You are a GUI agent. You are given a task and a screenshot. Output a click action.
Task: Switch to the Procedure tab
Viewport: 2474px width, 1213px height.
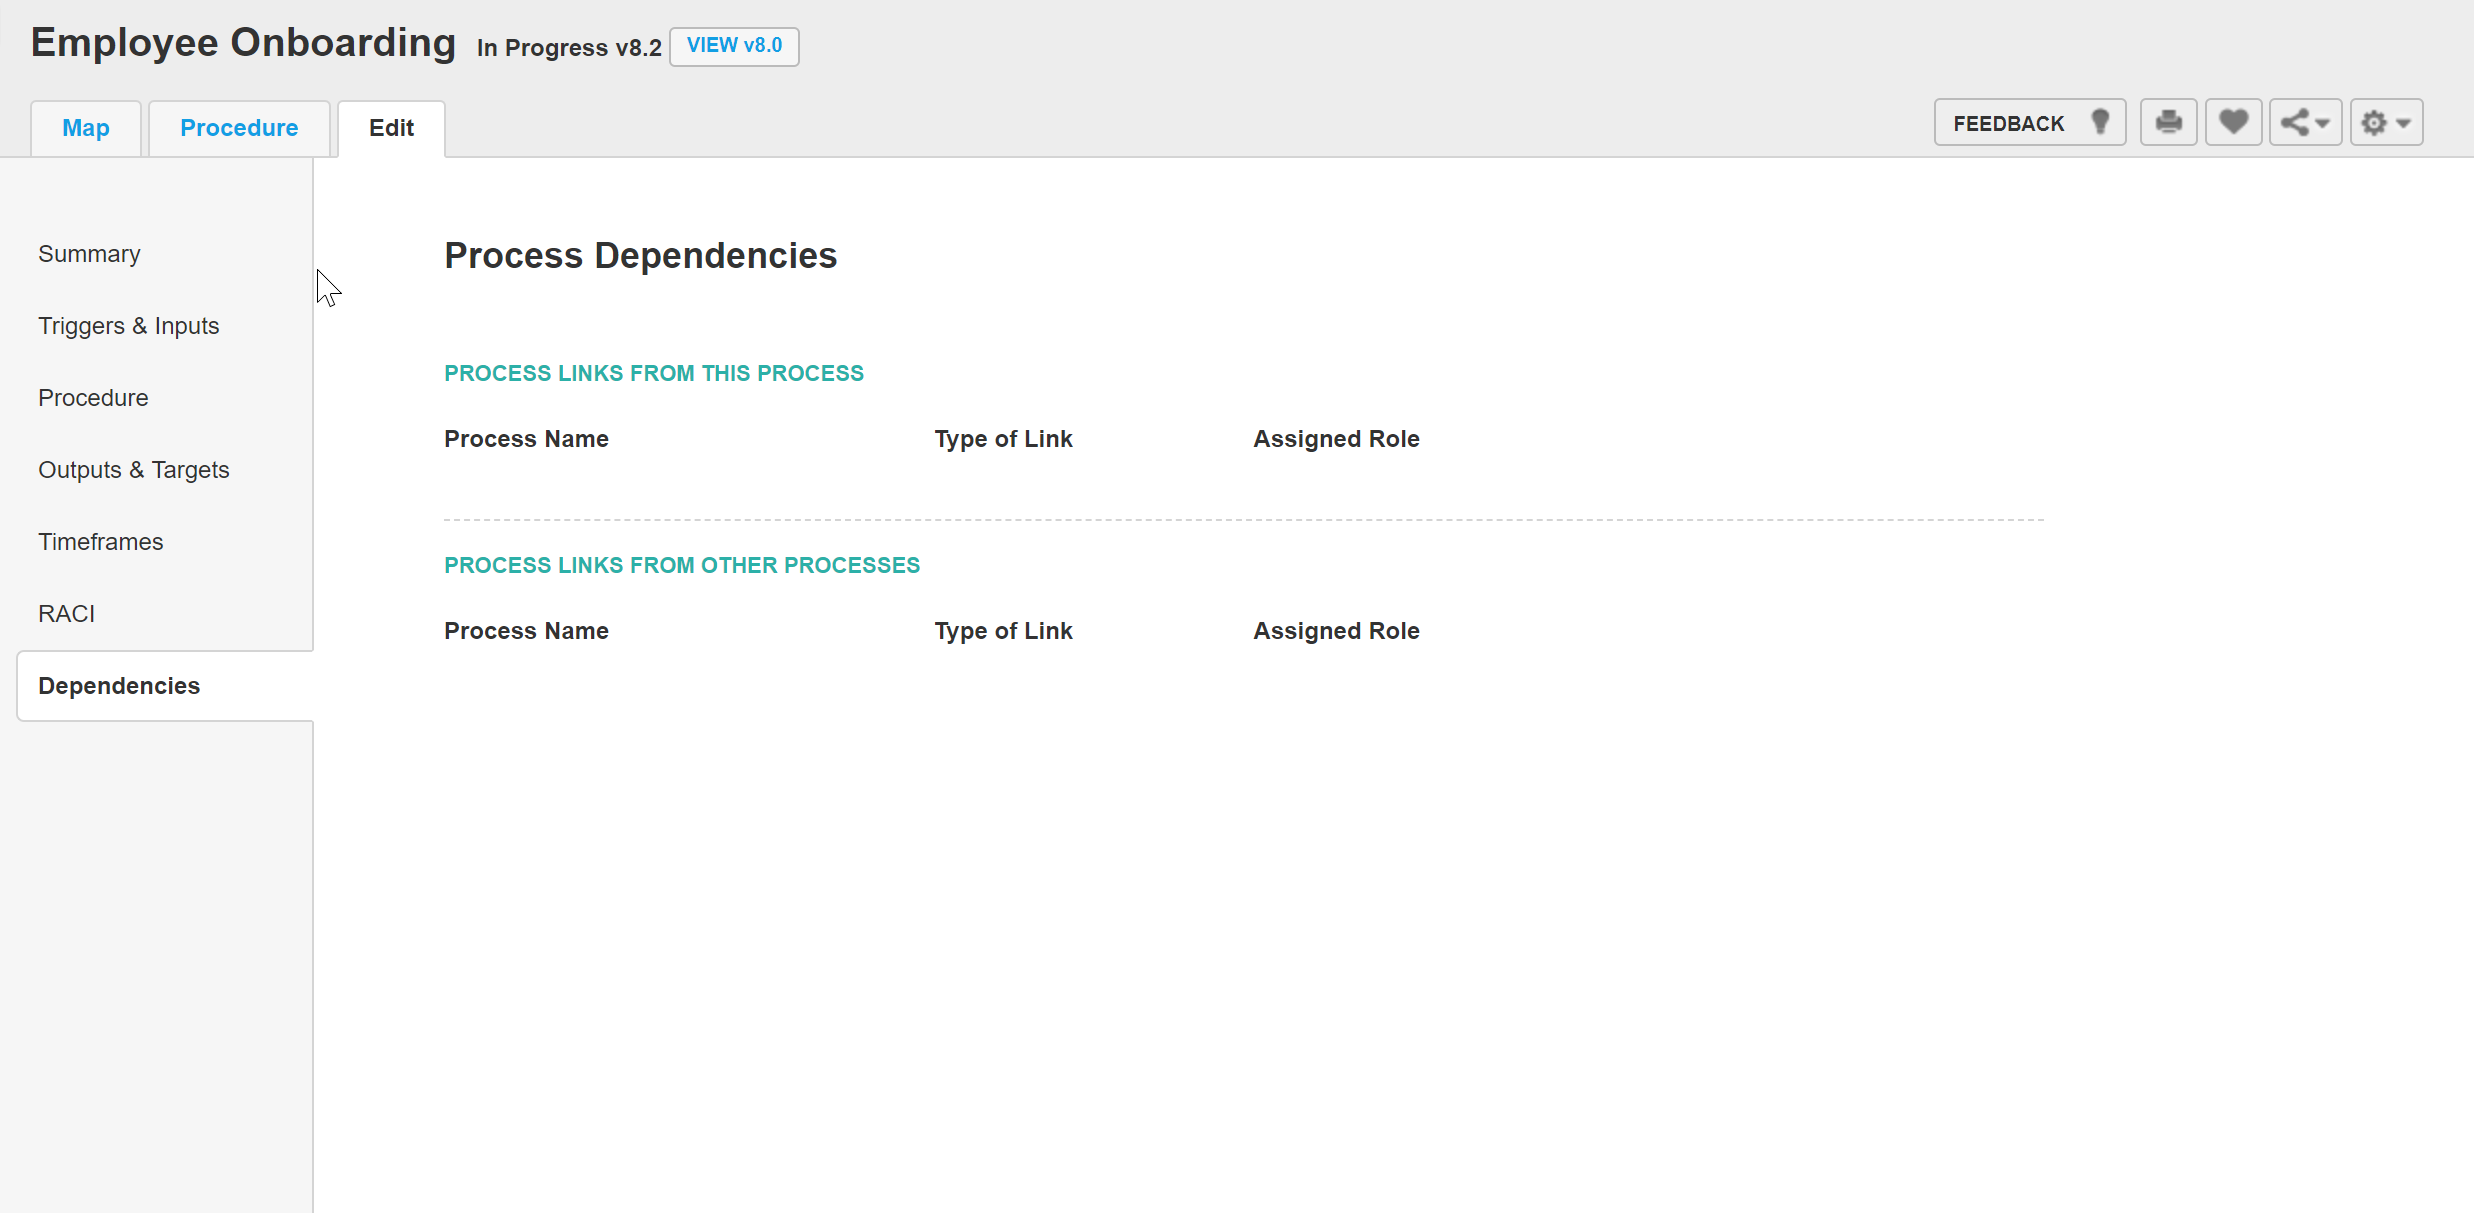point(239,128)
